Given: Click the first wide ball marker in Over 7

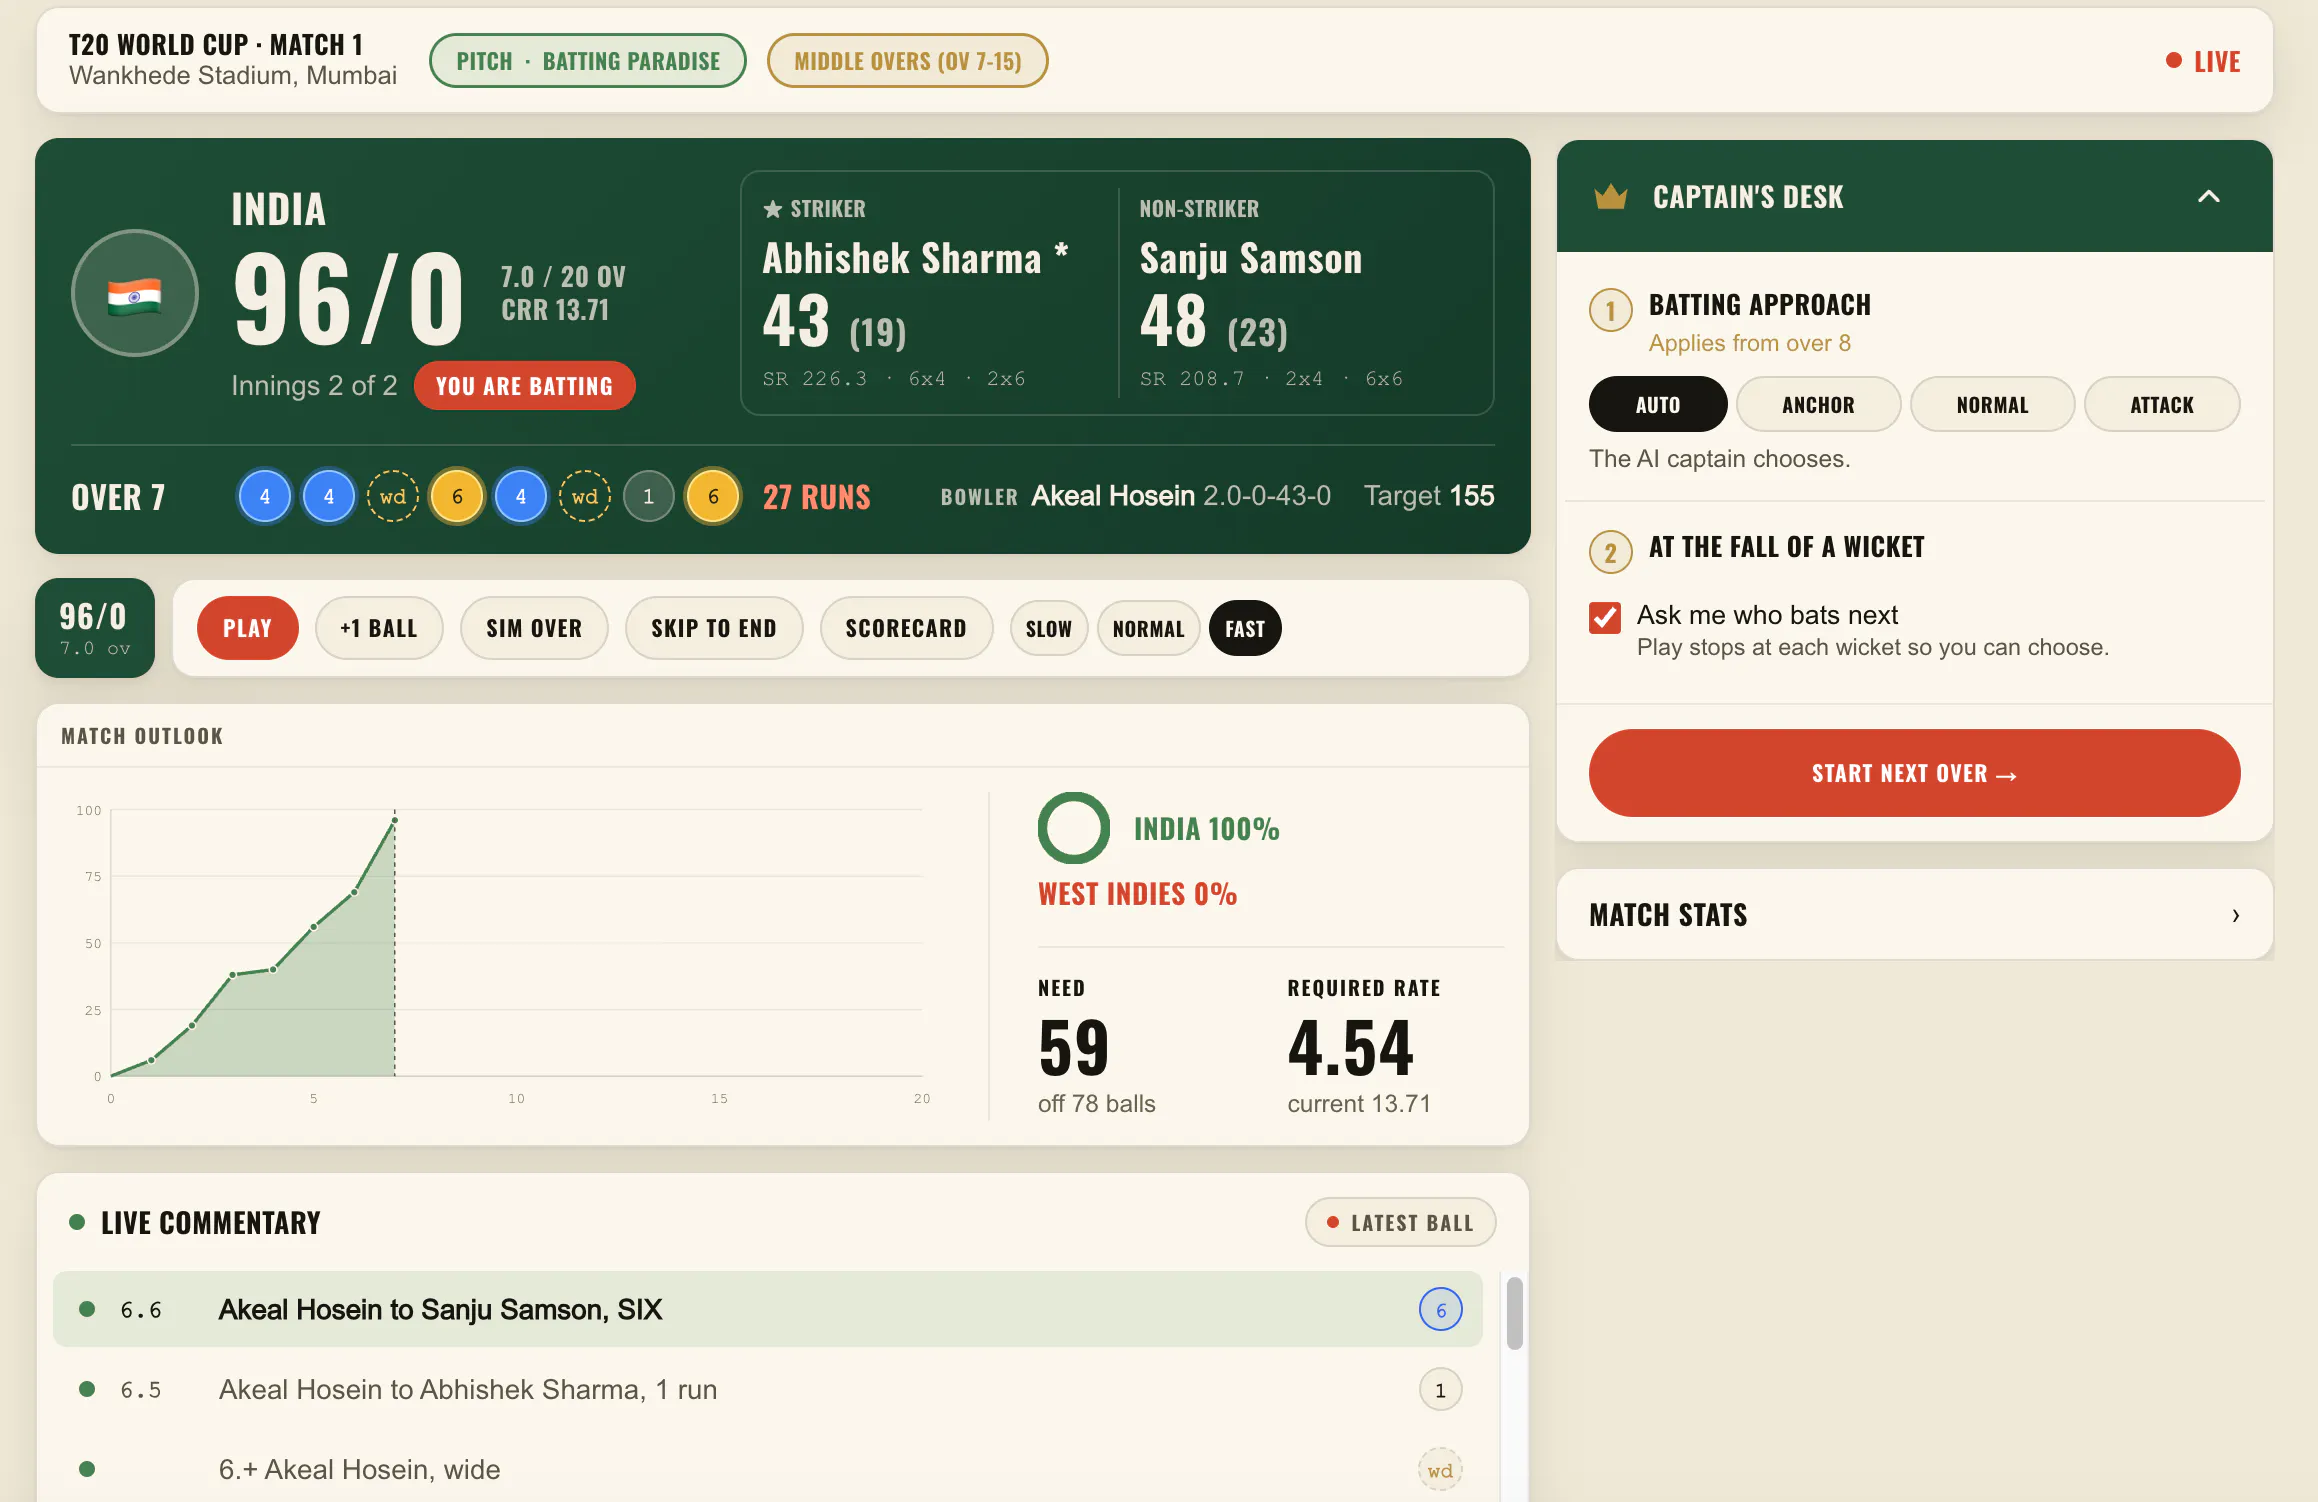Looking at the screenshot, I should (393, 496).
